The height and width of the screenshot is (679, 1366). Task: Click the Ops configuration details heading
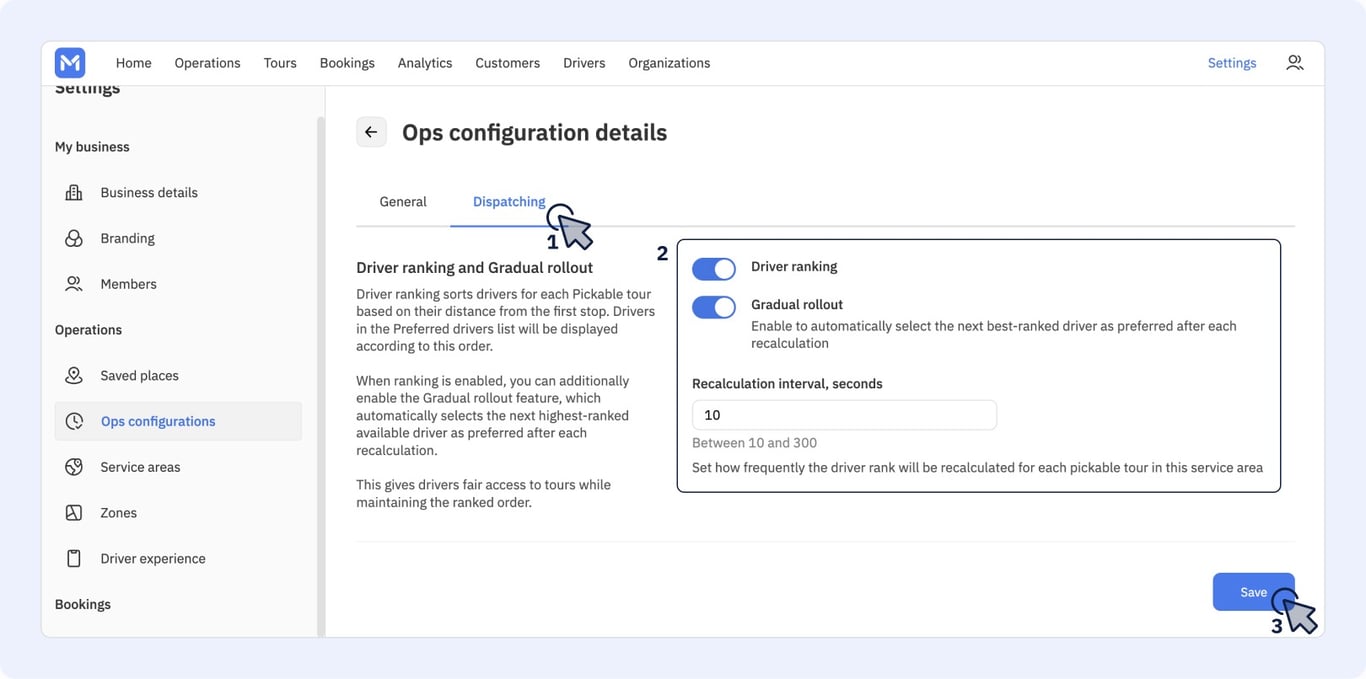click(x=534, y=132)
